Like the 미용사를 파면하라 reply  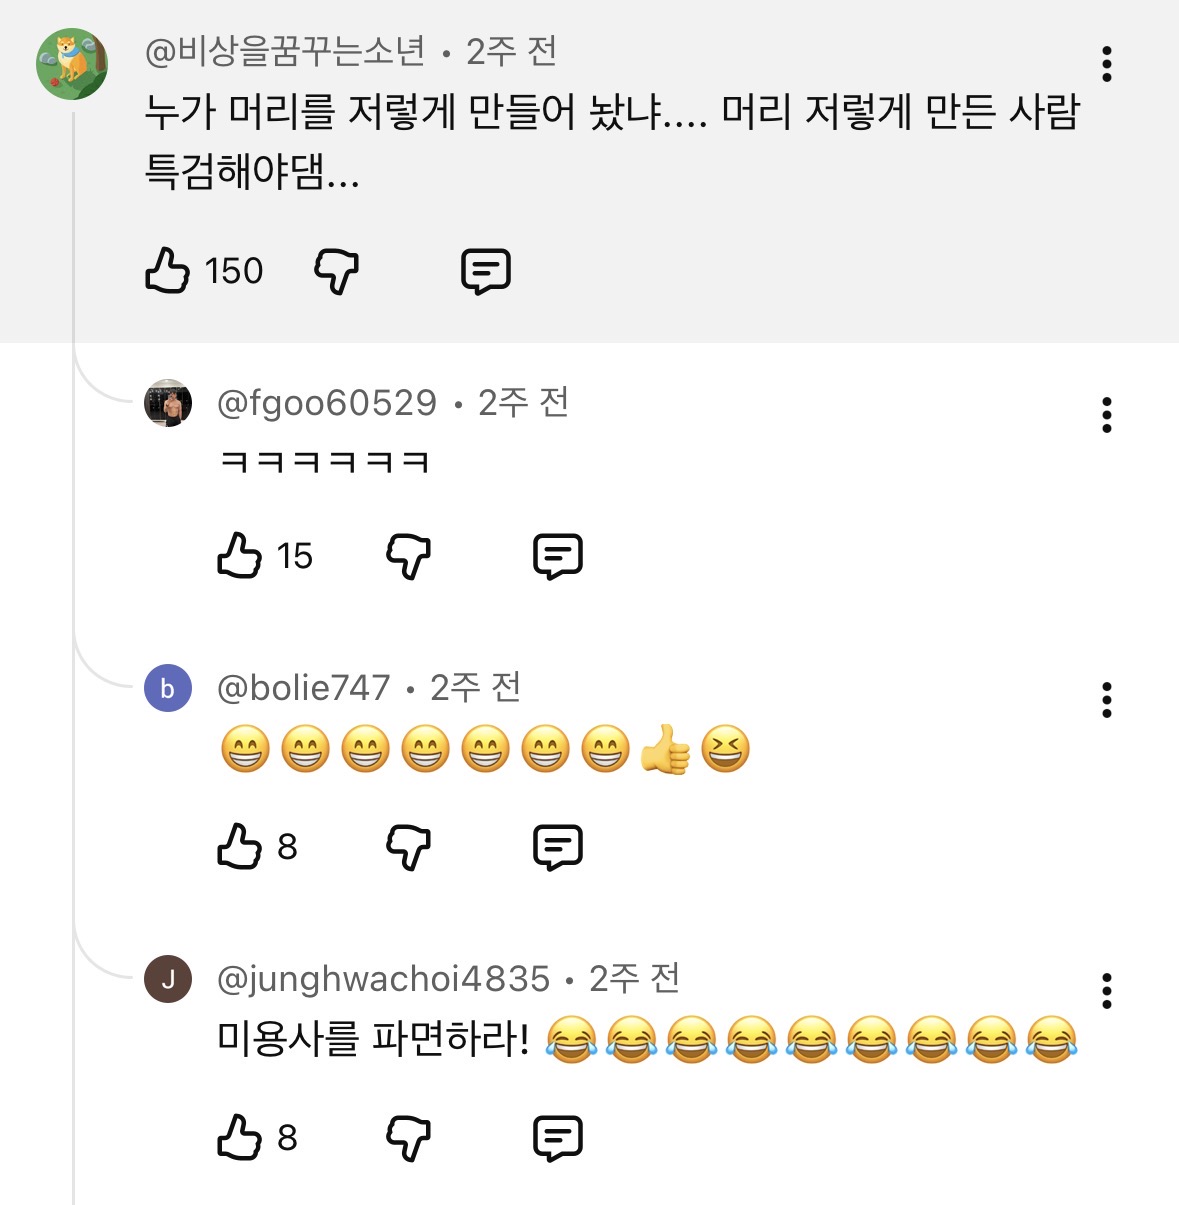(240, 1138)
